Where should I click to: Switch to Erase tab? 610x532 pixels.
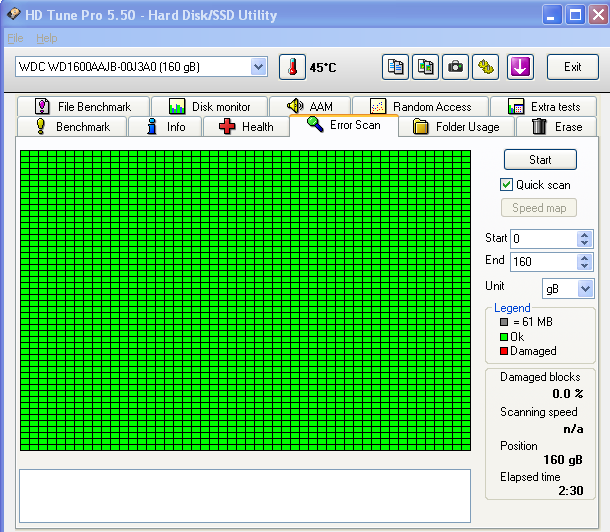pos(556,126)
